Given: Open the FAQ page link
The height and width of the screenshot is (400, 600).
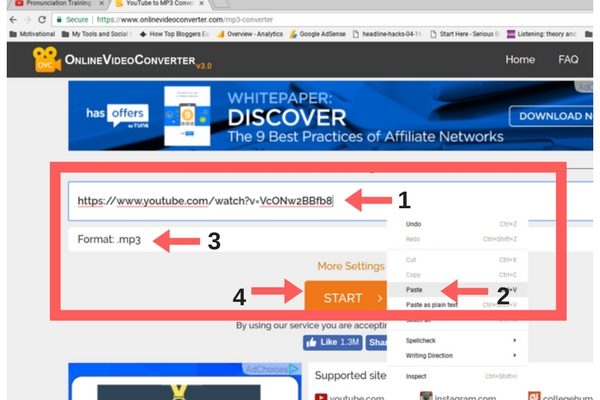Looking at the screenshot, I should [568, 60].
